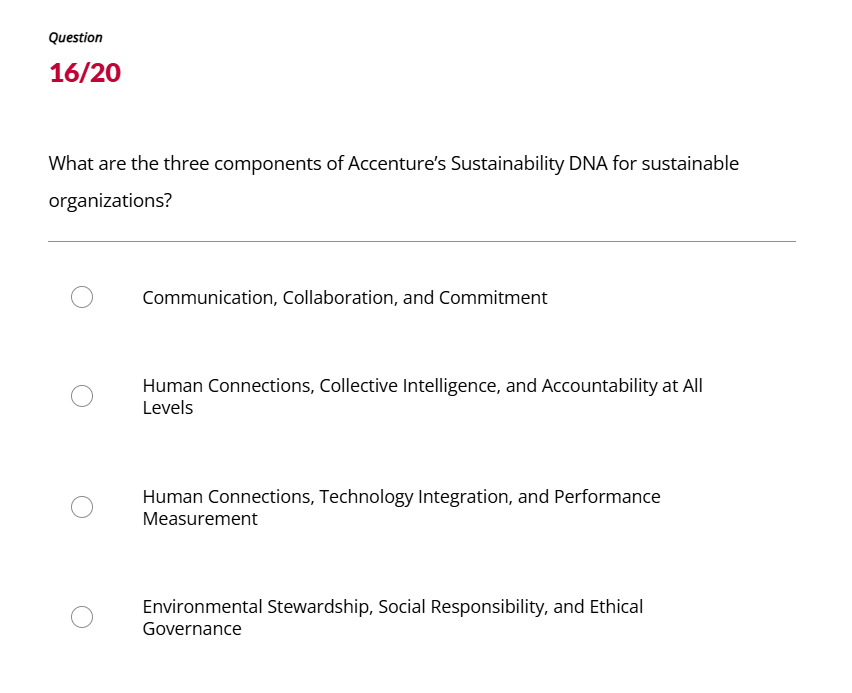Pick the Environmental Stewardship radio button
This screenshot has width=852, height=693.
click(82, 617)
